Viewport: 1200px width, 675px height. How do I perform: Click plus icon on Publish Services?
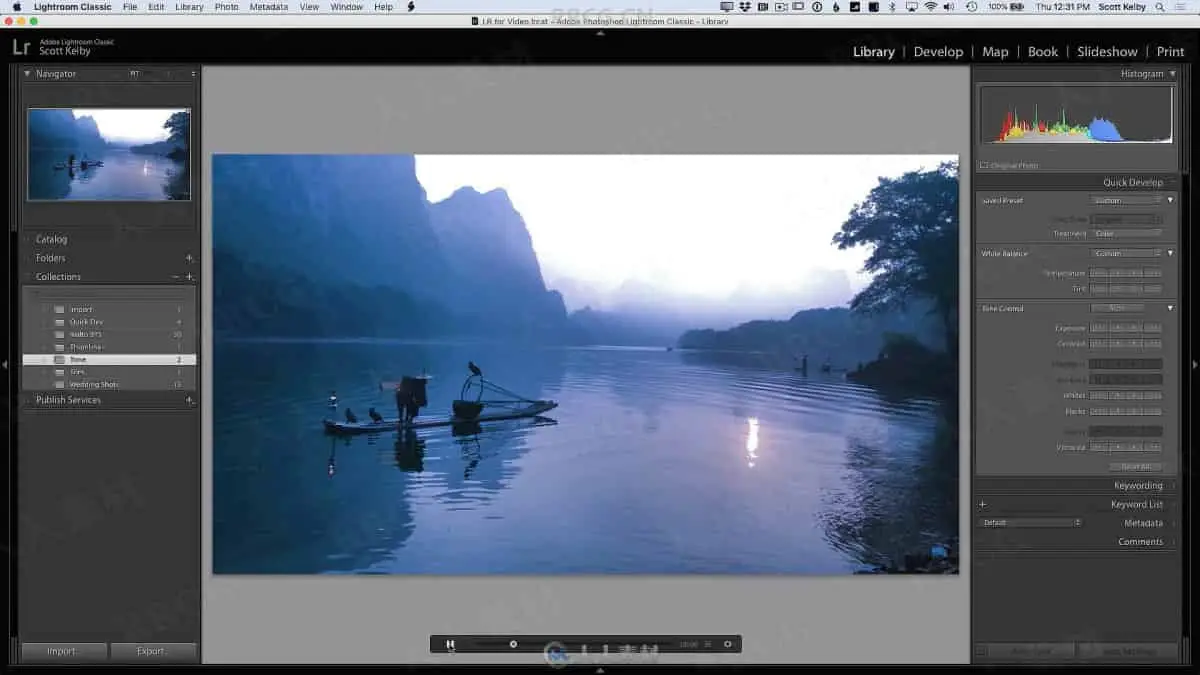point(189,400)
